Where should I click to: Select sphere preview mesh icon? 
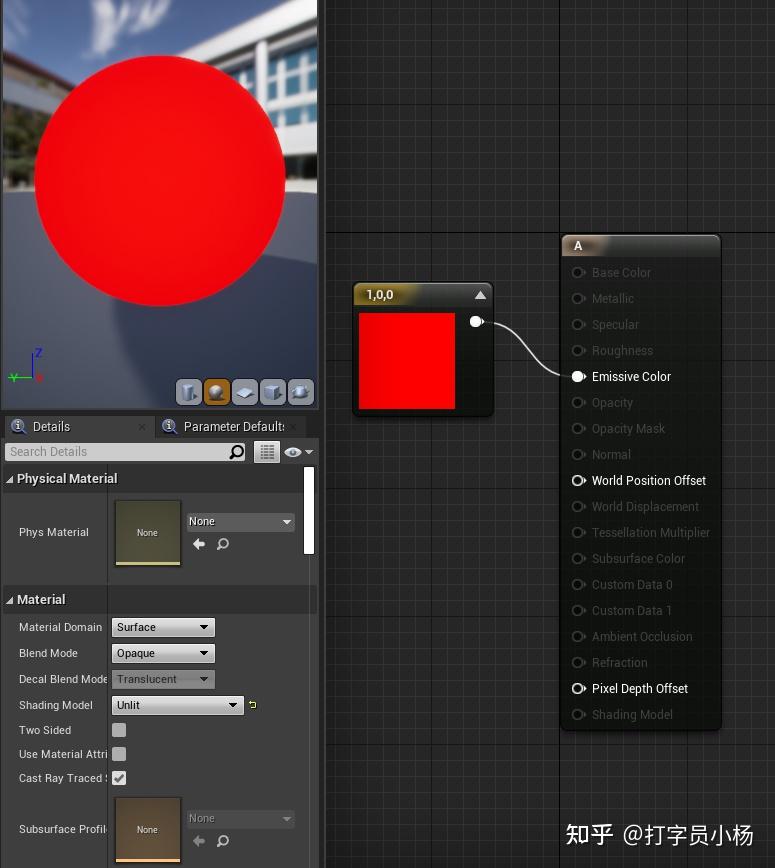coord(216,392)
